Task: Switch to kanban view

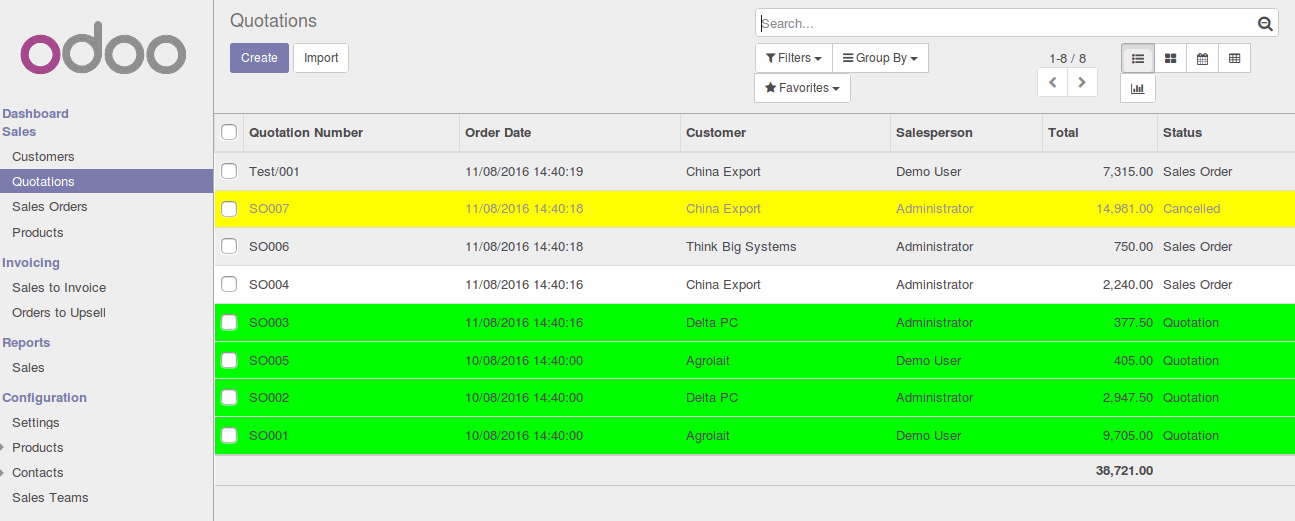Action: pyautogui.click(x=1170, y=58)
